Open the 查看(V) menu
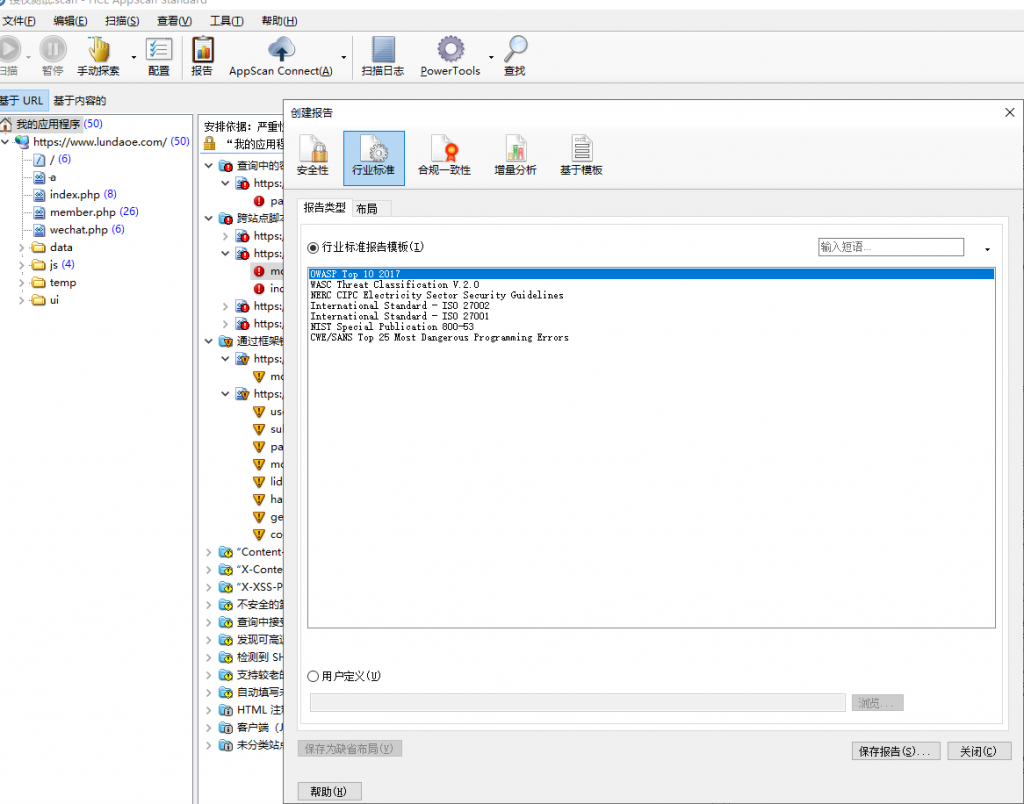The height and width of the screenshot is (804, 1024). [x=174, y=21]
